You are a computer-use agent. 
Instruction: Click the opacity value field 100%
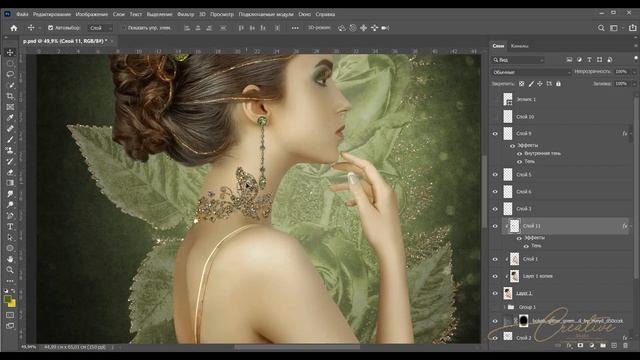621,72
